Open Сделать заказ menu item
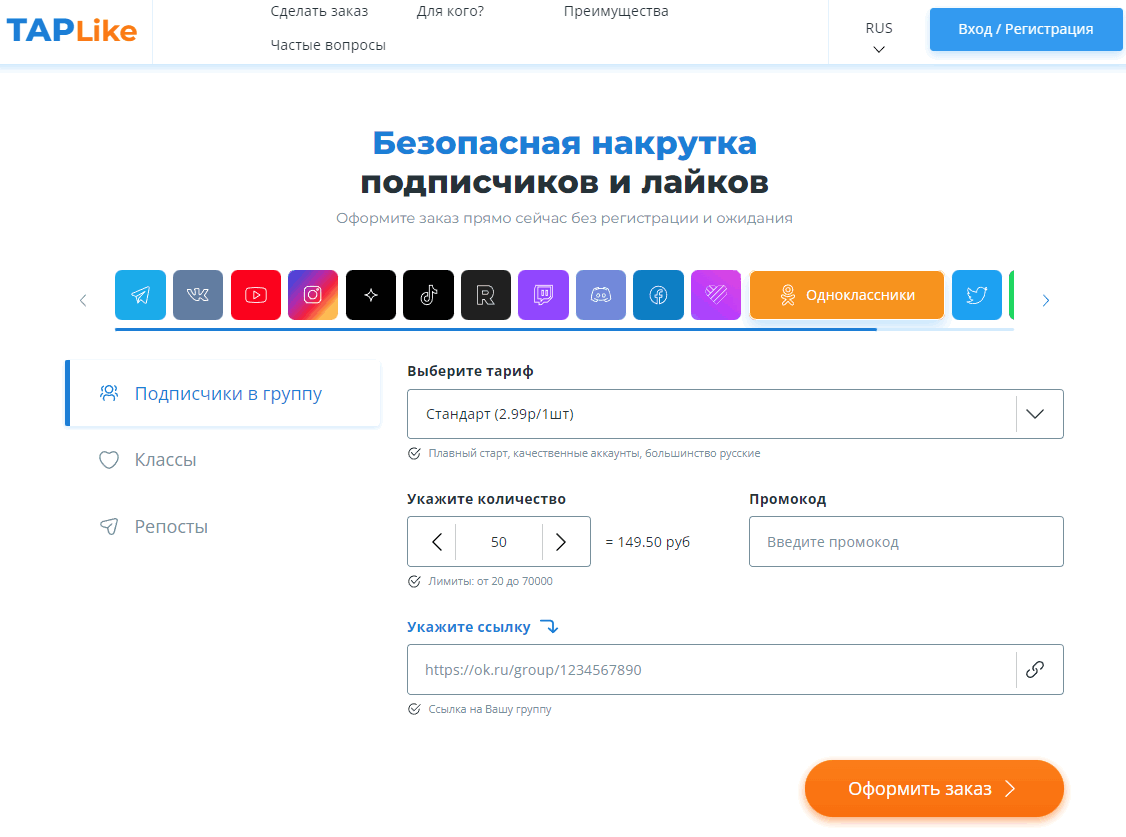This screenshot has width=1126, height=837. click(320, 11)
